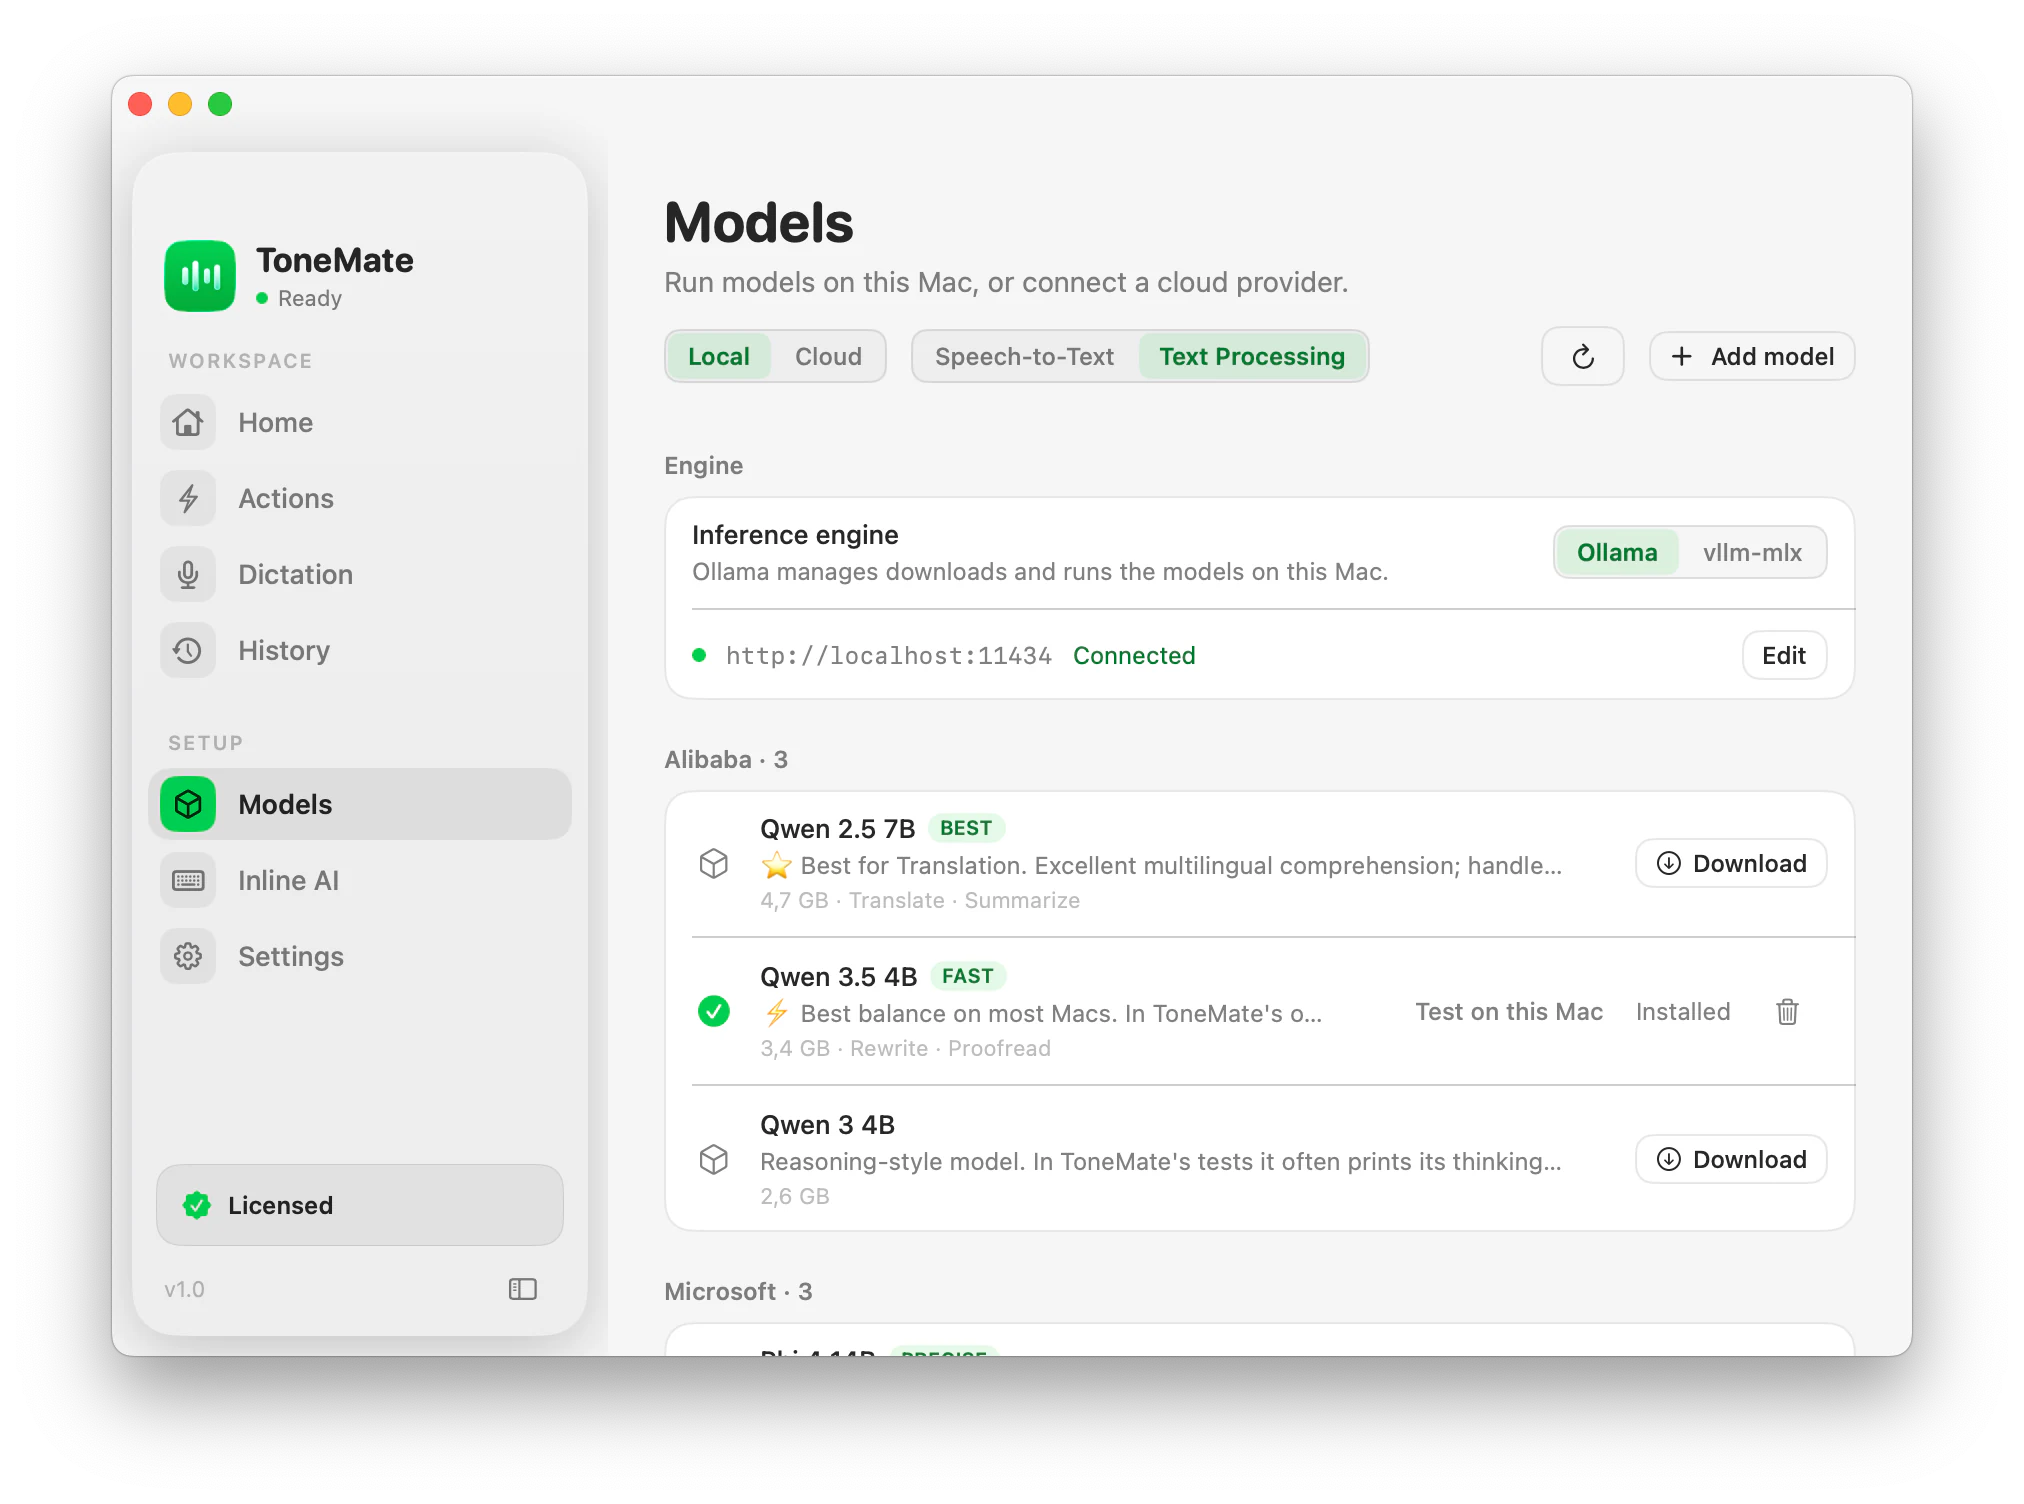
Task: Click the Qwen 2.5 7B cube icon
Action: click(x=714, y=863)
